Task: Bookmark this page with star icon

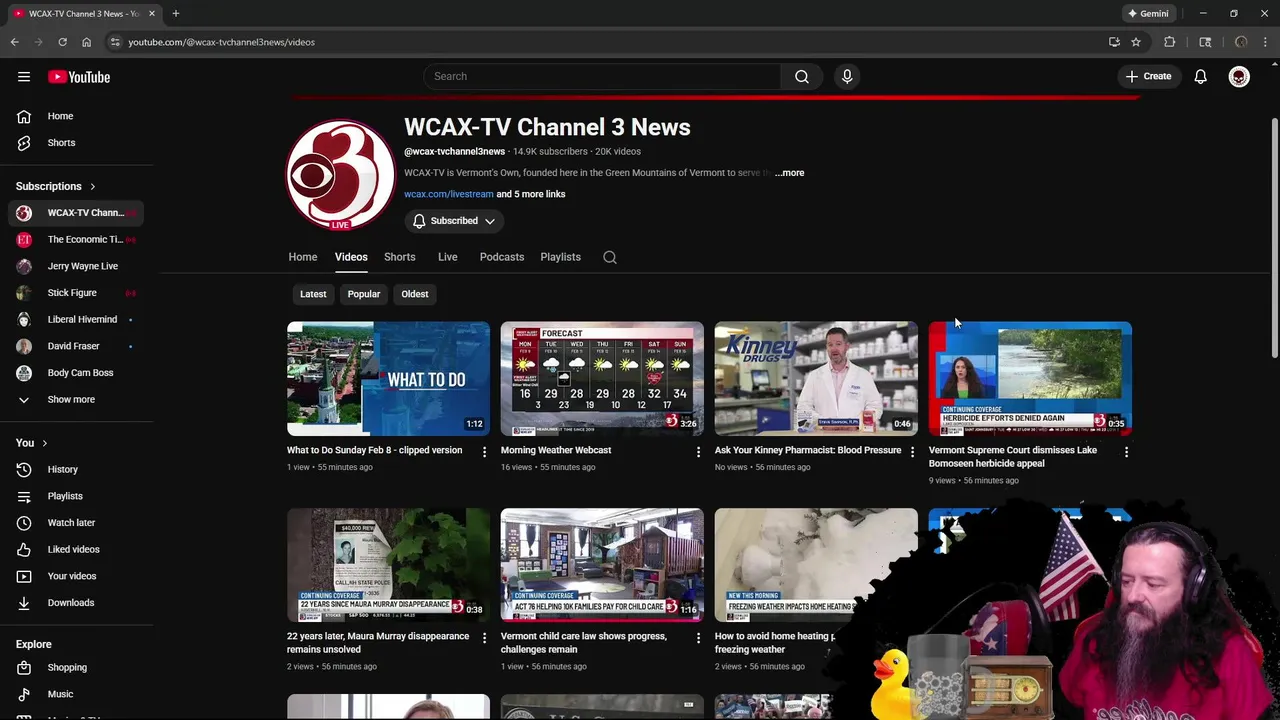Action: pyautogui.click(x=1136, y=42)
